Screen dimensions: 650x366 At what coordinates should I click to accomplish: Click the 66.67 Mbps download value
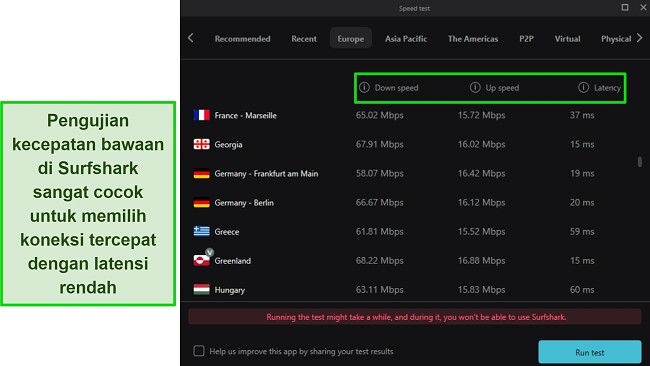[380, 202]
